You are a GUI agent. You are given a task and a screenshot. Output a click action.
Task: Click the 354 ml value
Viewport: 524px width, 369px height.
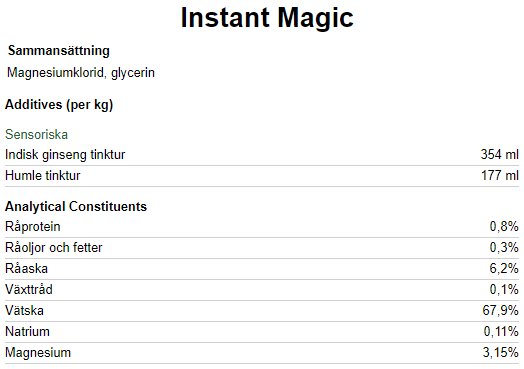tap(500, 154)
